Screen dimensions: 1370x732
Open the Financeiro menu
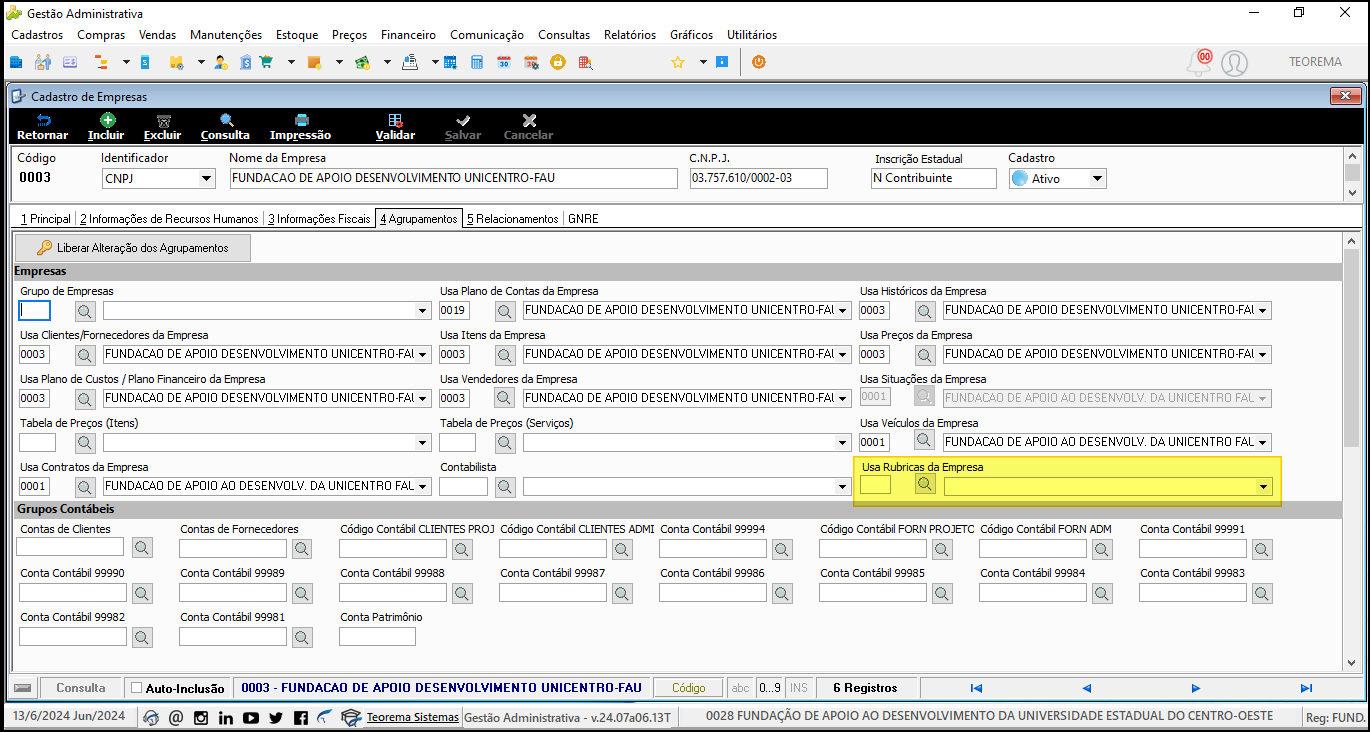coord(408,35)
